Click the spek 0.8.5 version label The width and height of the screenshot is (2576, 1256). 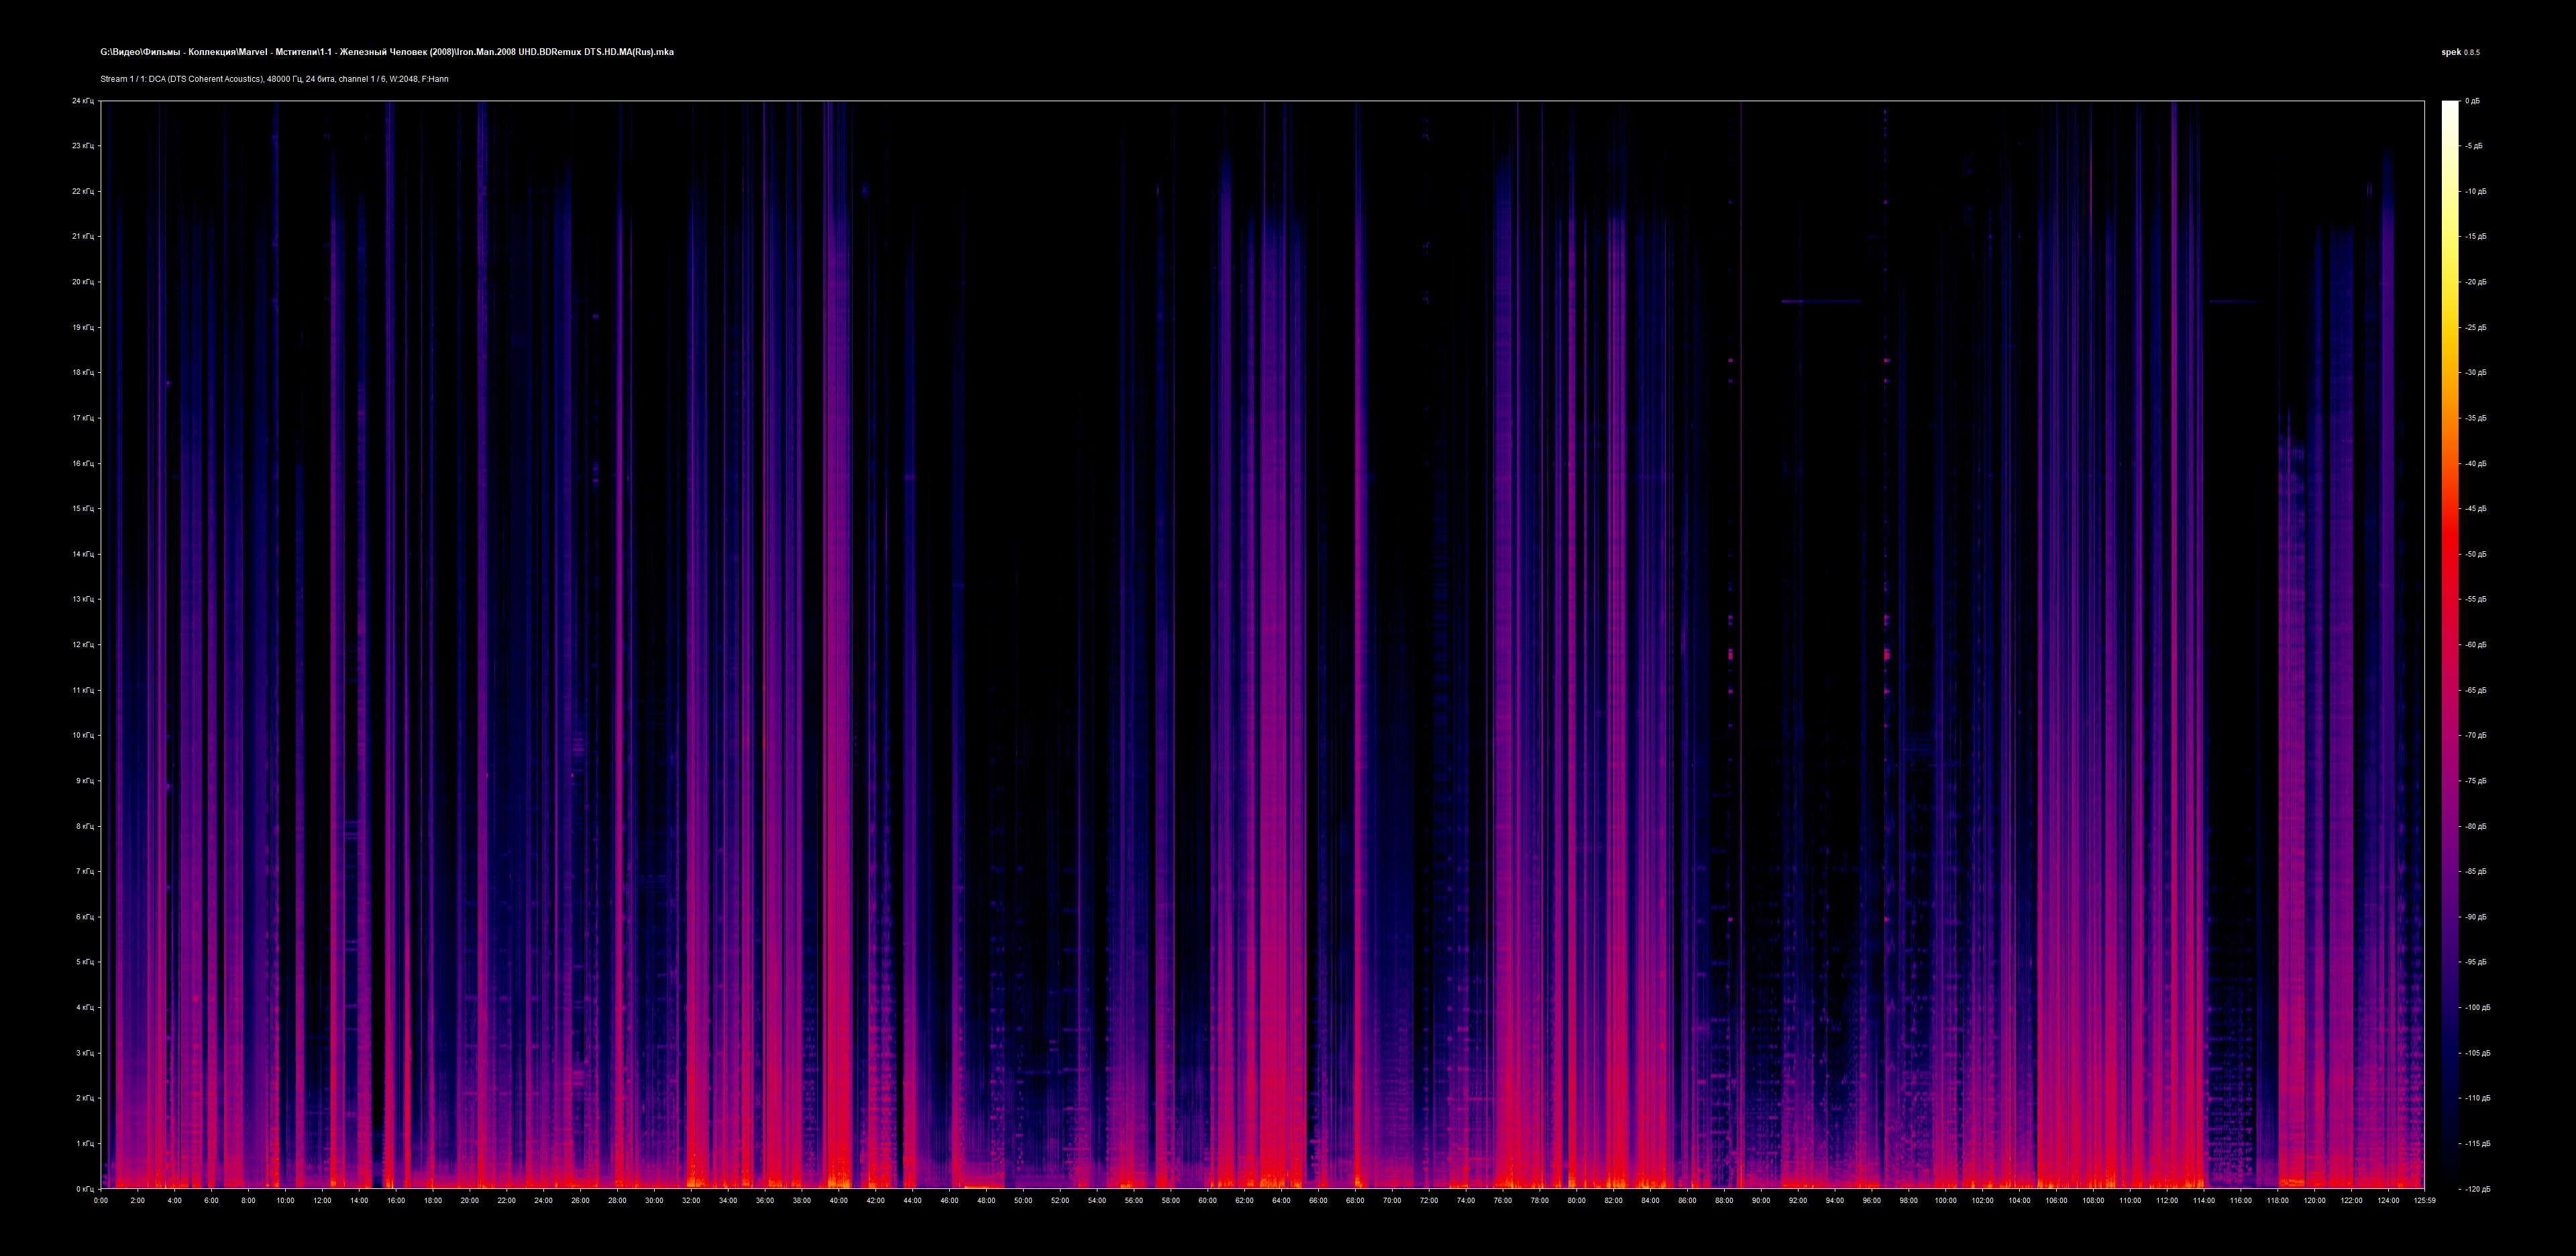pyautogui.click(x=2460, y=52)
